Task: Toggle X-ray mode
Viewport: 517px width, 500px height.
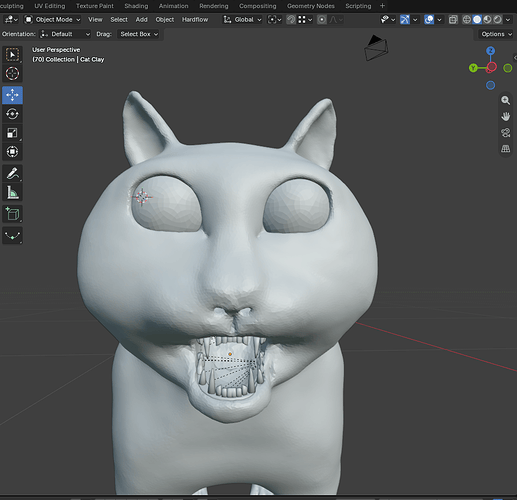Action: [x=453, y=20]
